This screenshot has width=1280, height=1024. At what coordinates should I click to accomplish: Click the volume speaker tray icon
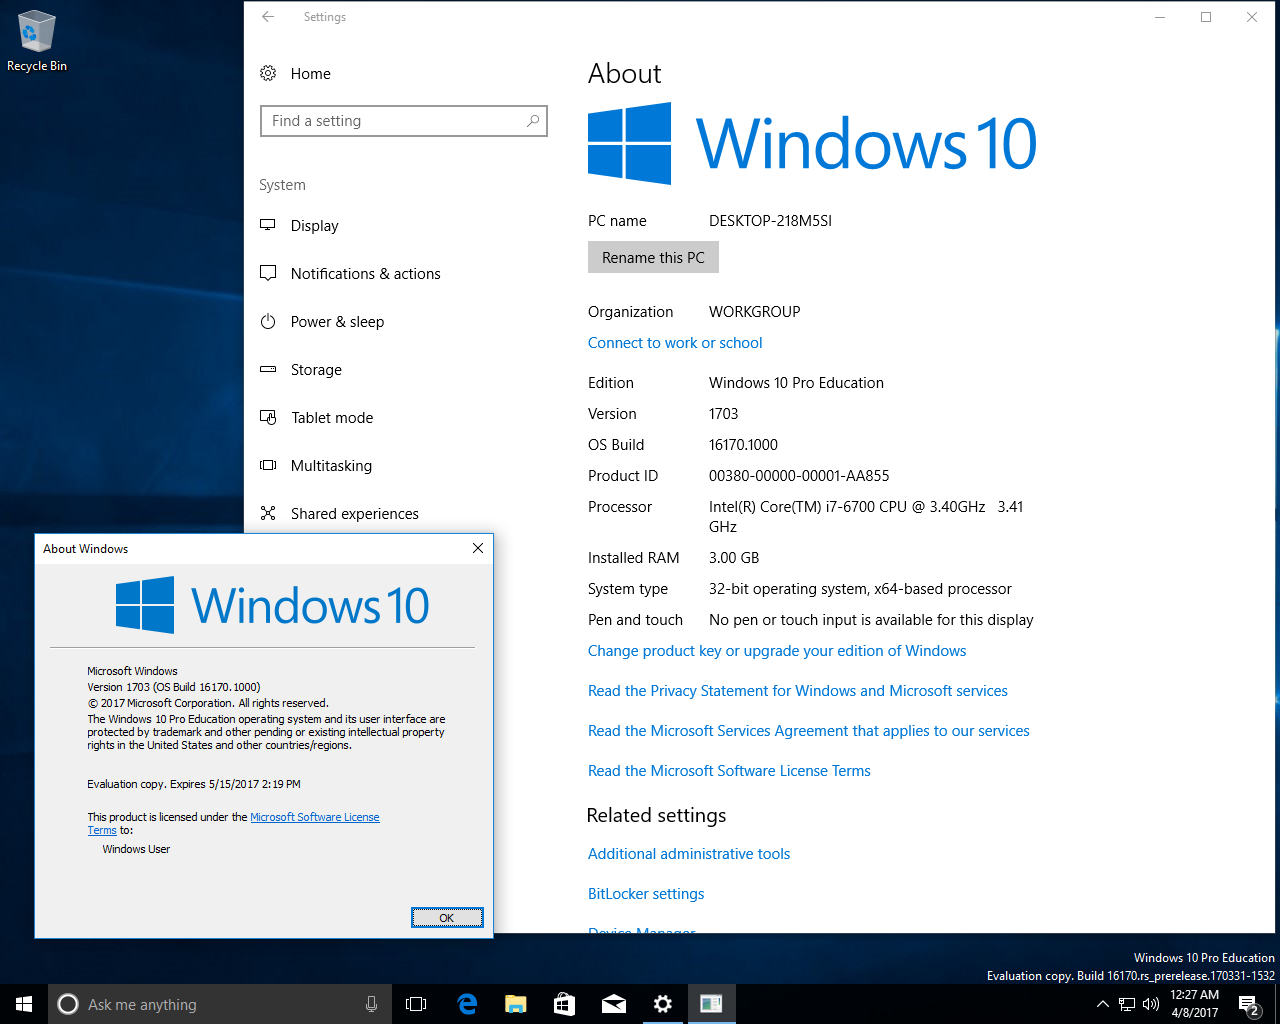(1151, 1004)
